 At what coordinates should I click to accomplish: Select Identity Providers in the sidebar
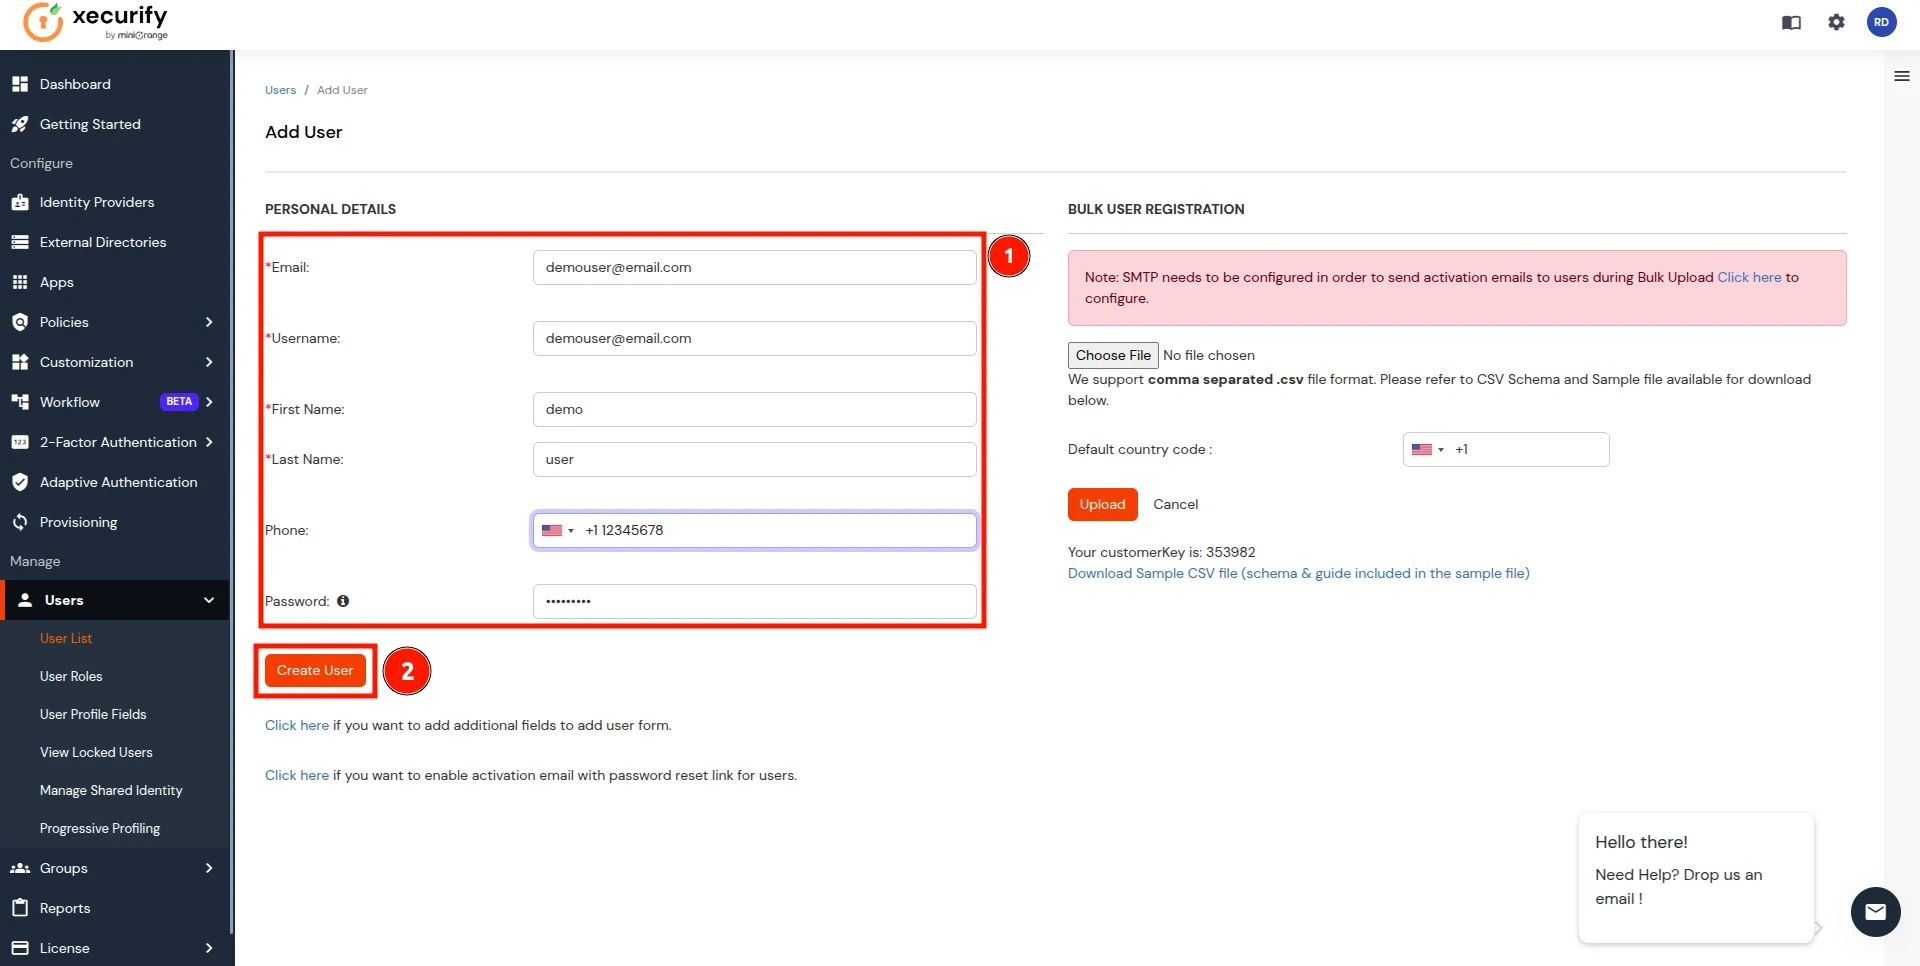tap(97, 202)
